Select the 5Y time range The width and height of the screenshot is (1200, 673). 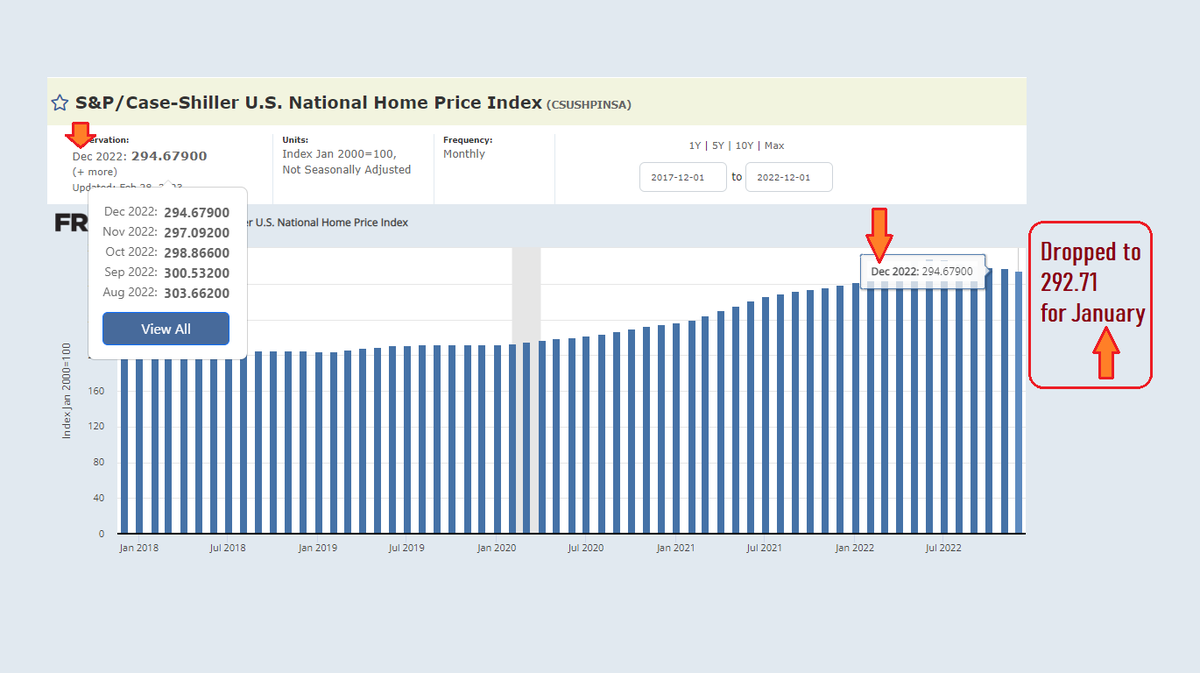tap(716, 145)
